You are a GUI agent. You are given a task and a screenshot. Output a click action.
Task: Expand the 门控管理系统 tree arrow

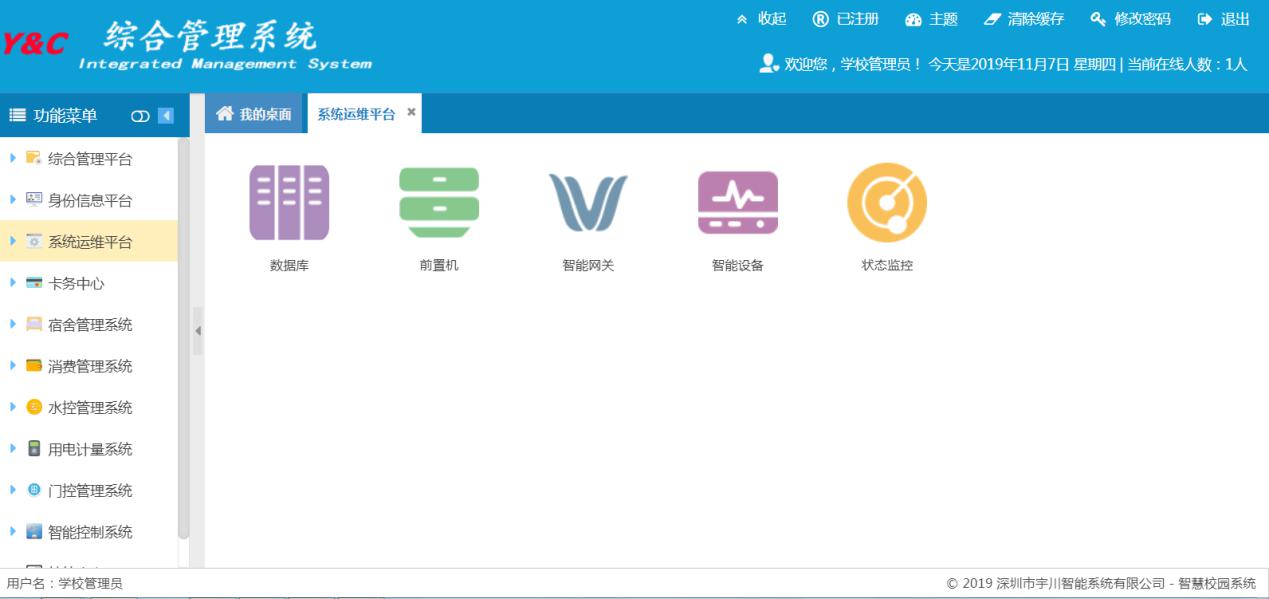(x=13, y=490)
